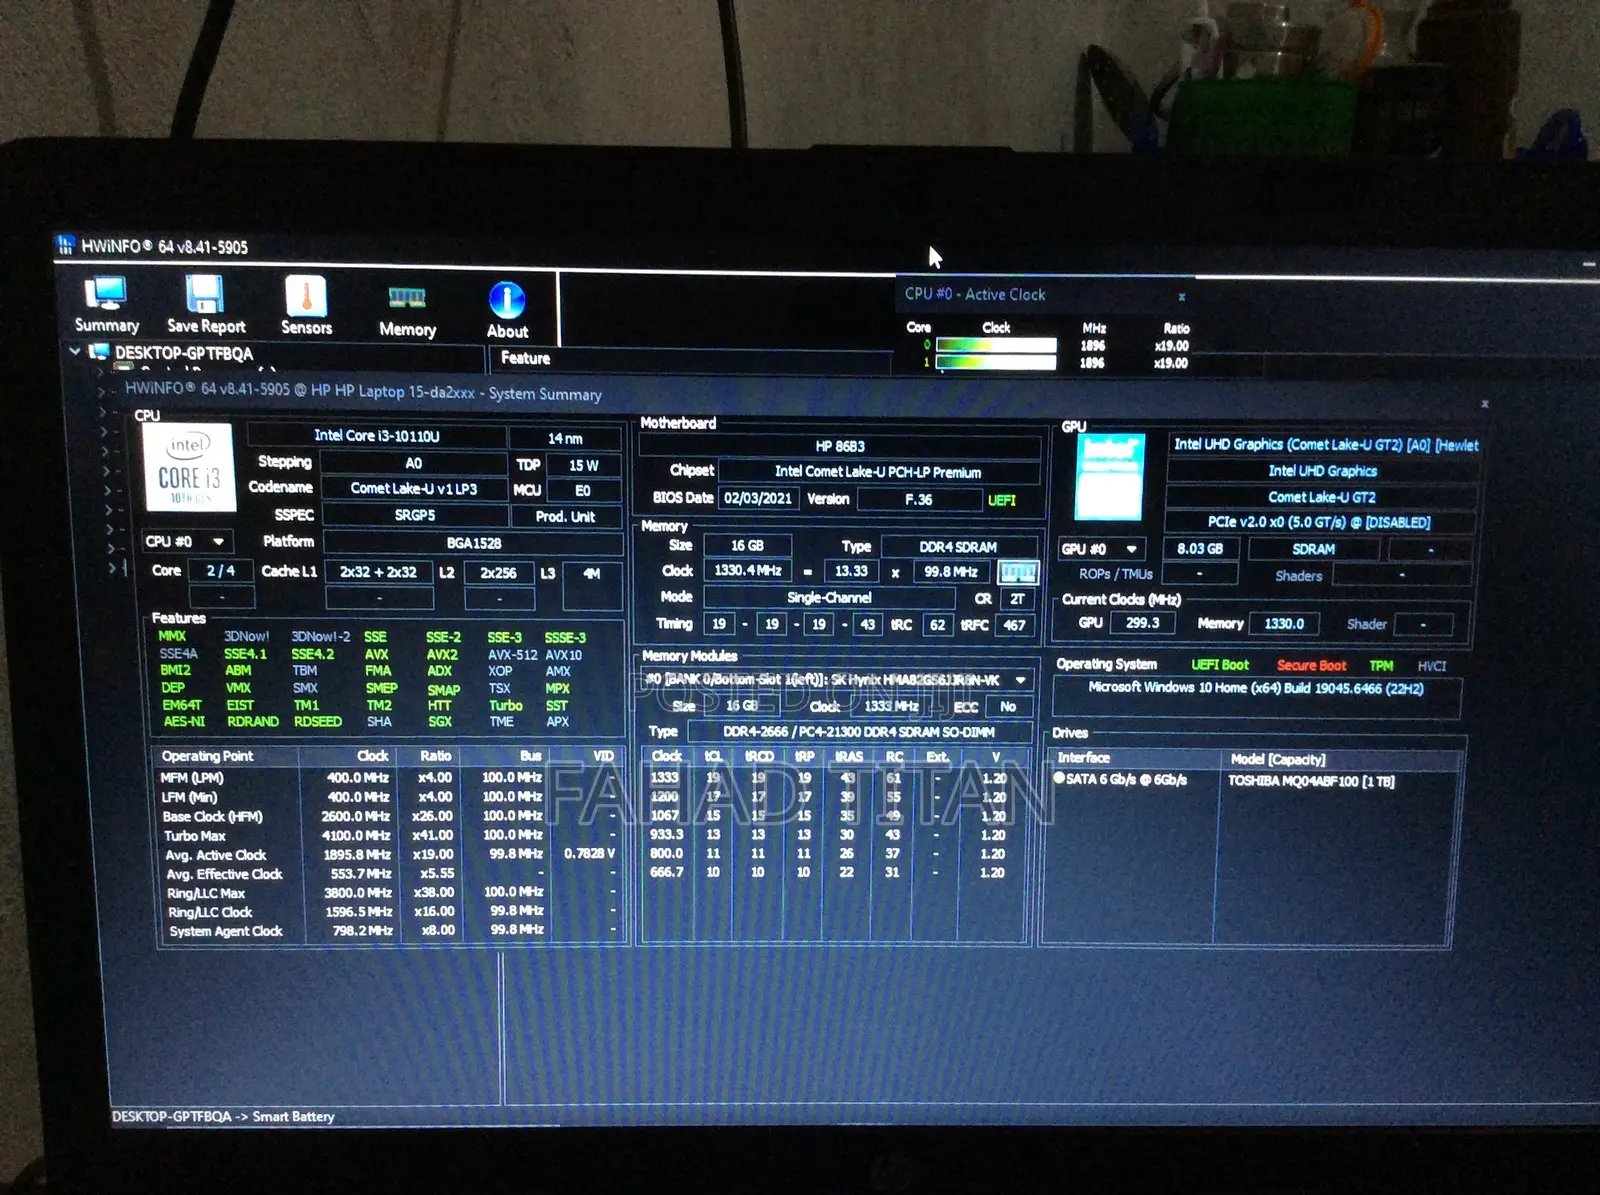Click the Prod. Unit field

pyautogui.click(x=565, y=517)
